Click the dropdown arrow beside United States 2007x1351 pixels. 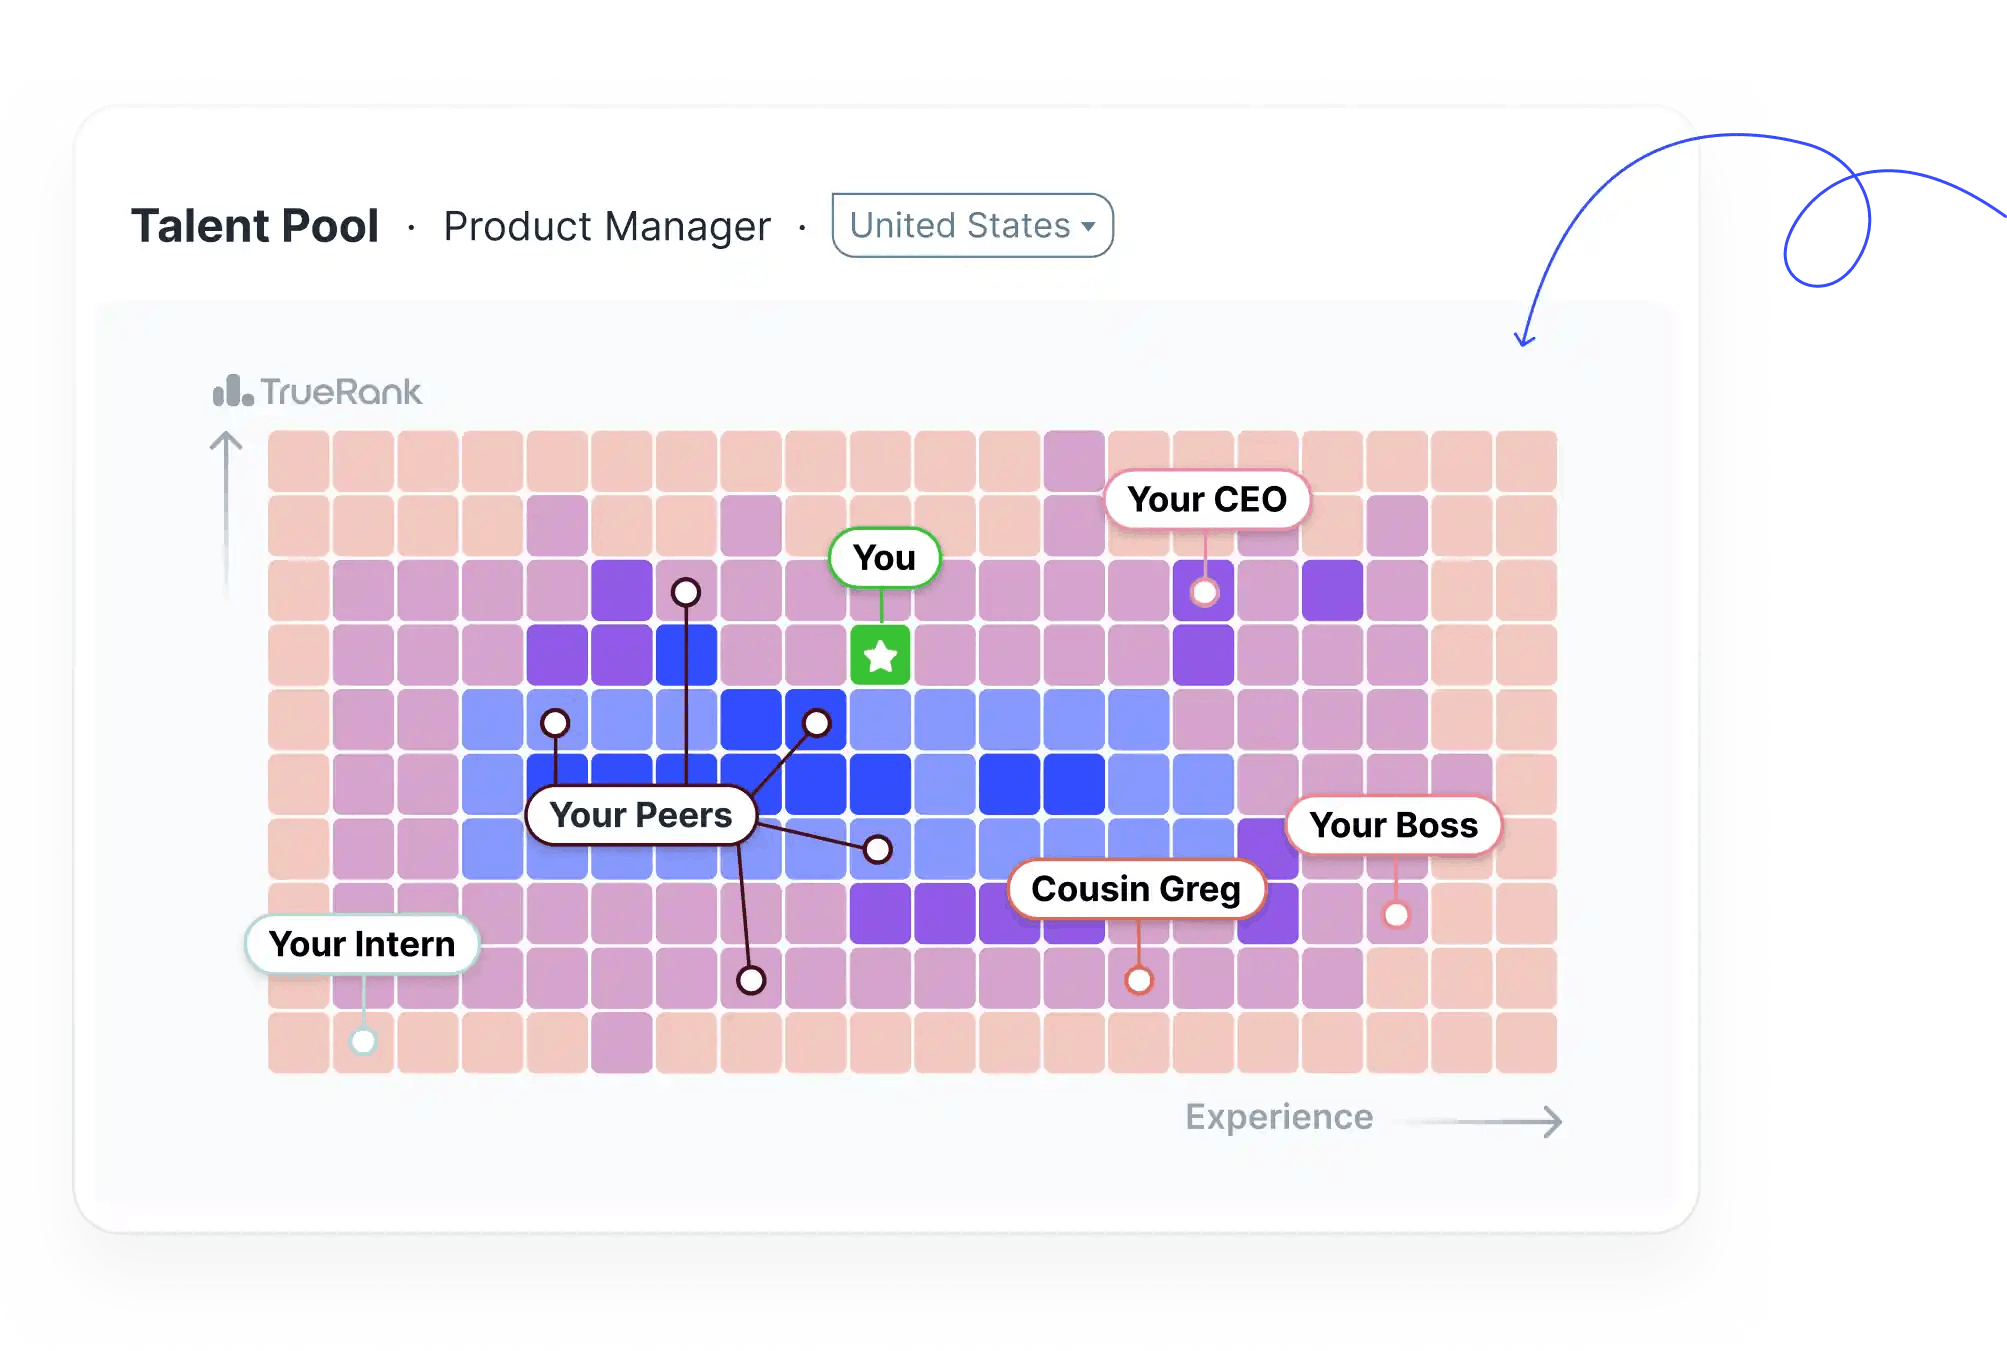click(x=1088, y=227)
